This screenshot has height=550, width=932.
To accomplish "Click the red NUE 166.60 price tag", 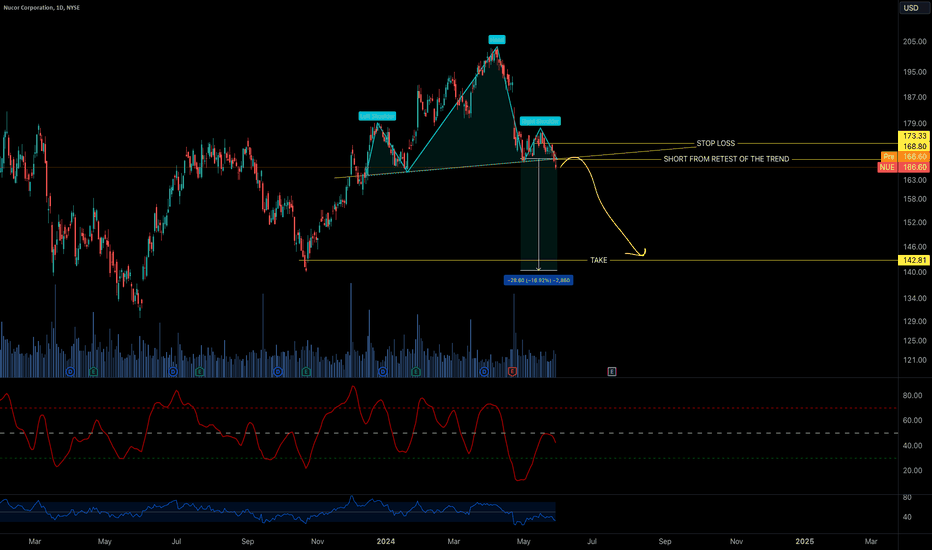I will click(903, 168).
